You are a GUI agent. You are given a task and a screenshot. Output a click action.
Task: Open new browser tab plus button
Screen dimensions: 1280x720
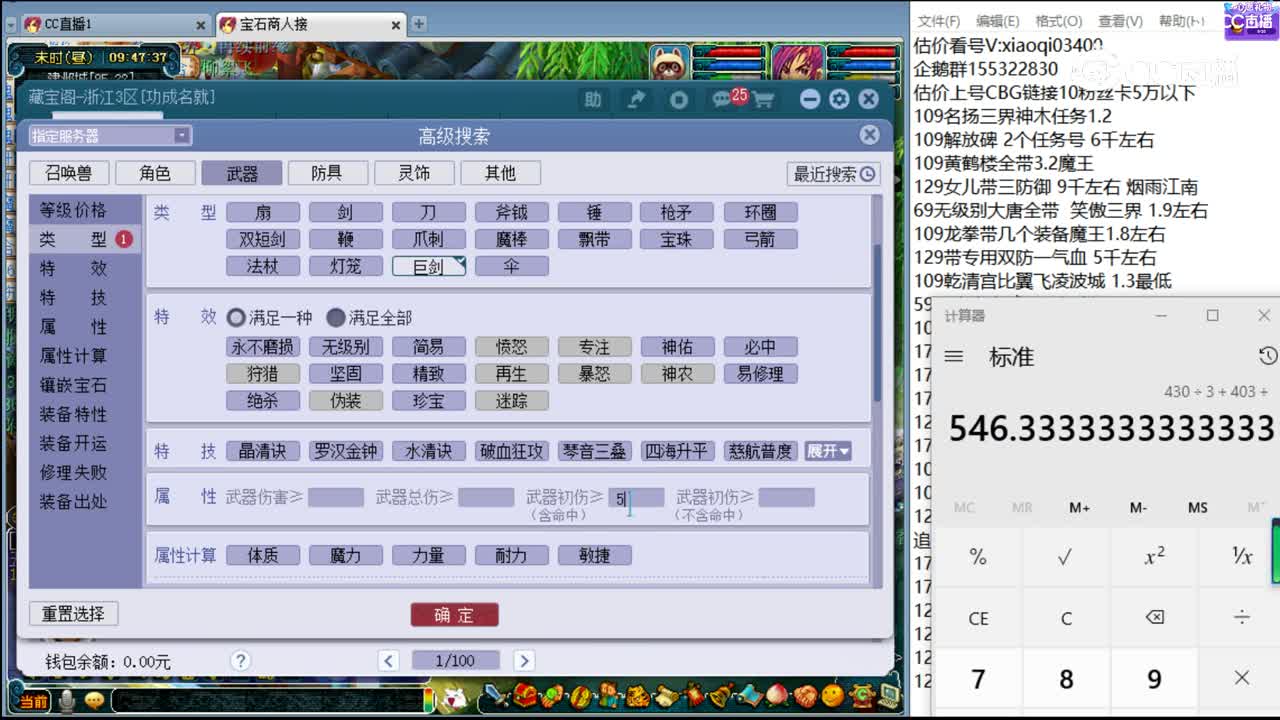click(x=419, y=24)
